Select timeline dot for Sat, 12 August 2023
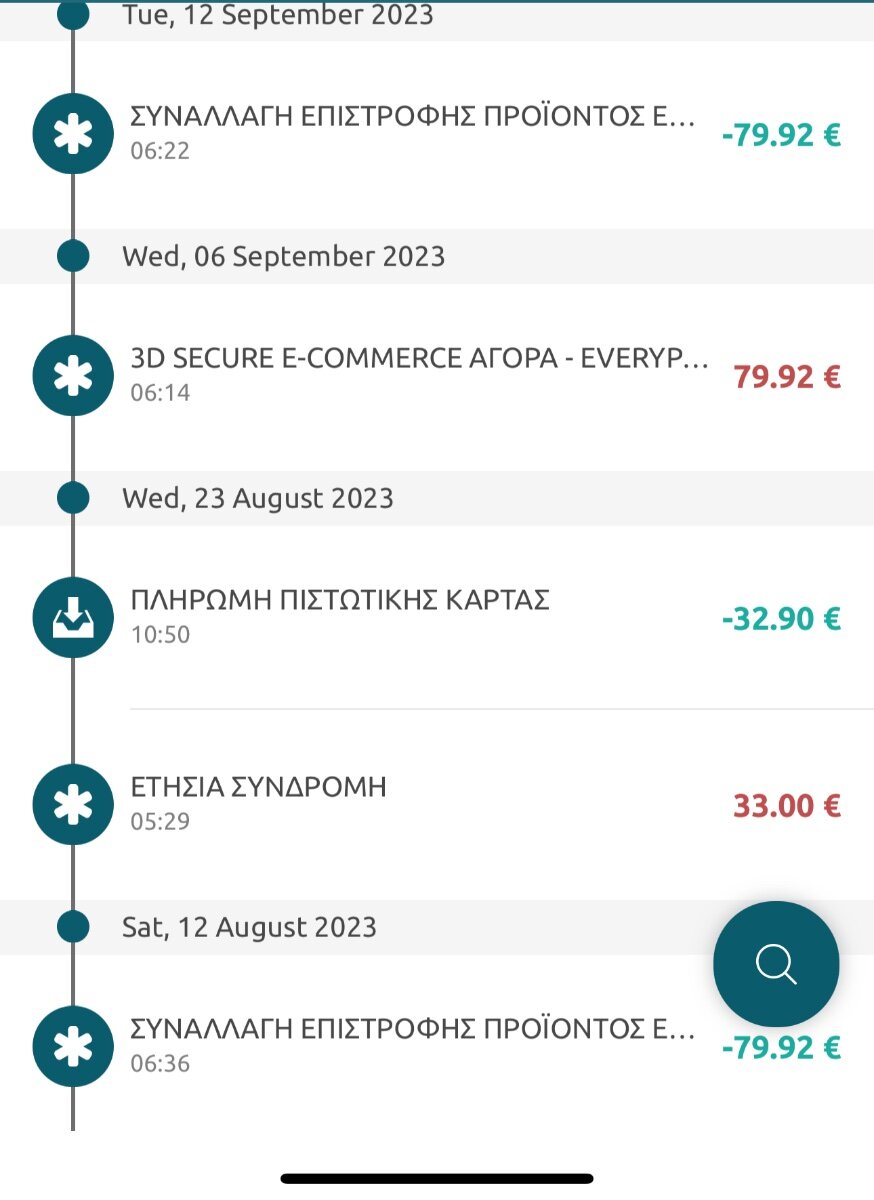Screen dimensions: 874x1200 point(73,926)
